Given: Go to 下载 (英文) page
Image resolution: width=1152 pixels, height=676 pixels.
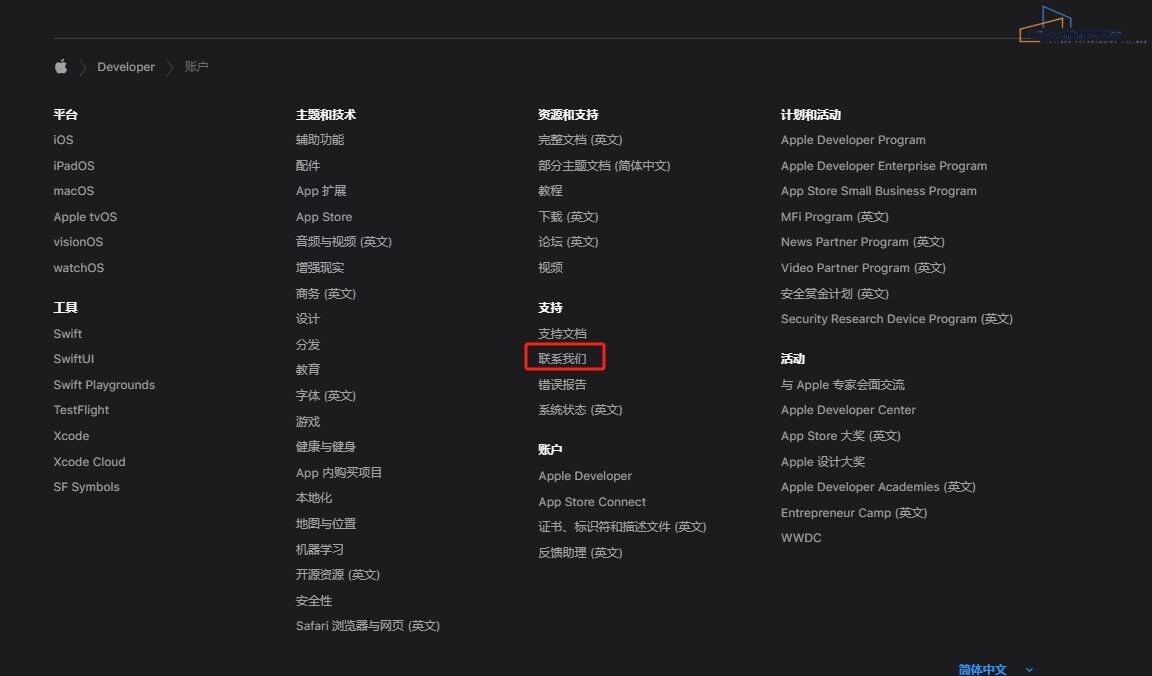Looking at the screenshot, I should [x=568, y=217].
